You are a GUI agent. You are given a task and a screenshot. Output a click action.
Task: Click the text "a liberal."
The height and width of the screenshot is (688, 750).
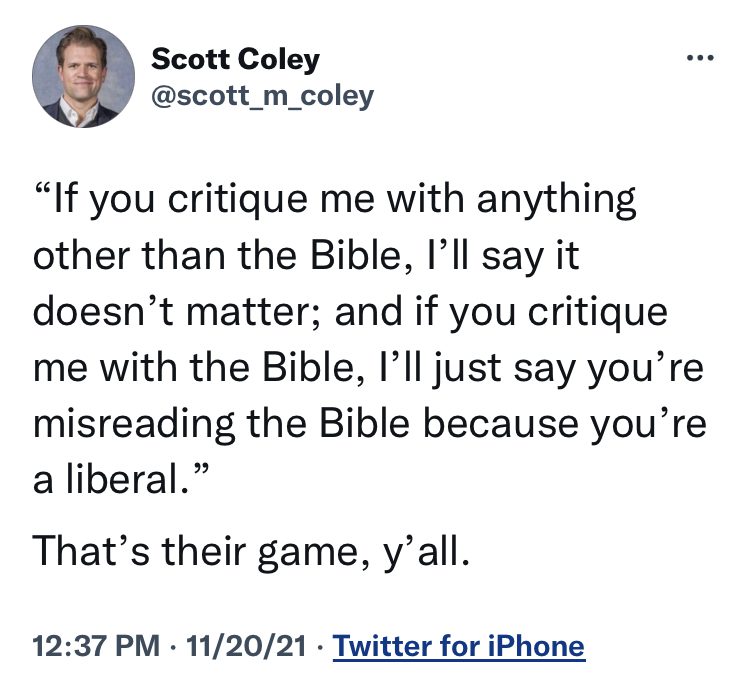point(121,480)
